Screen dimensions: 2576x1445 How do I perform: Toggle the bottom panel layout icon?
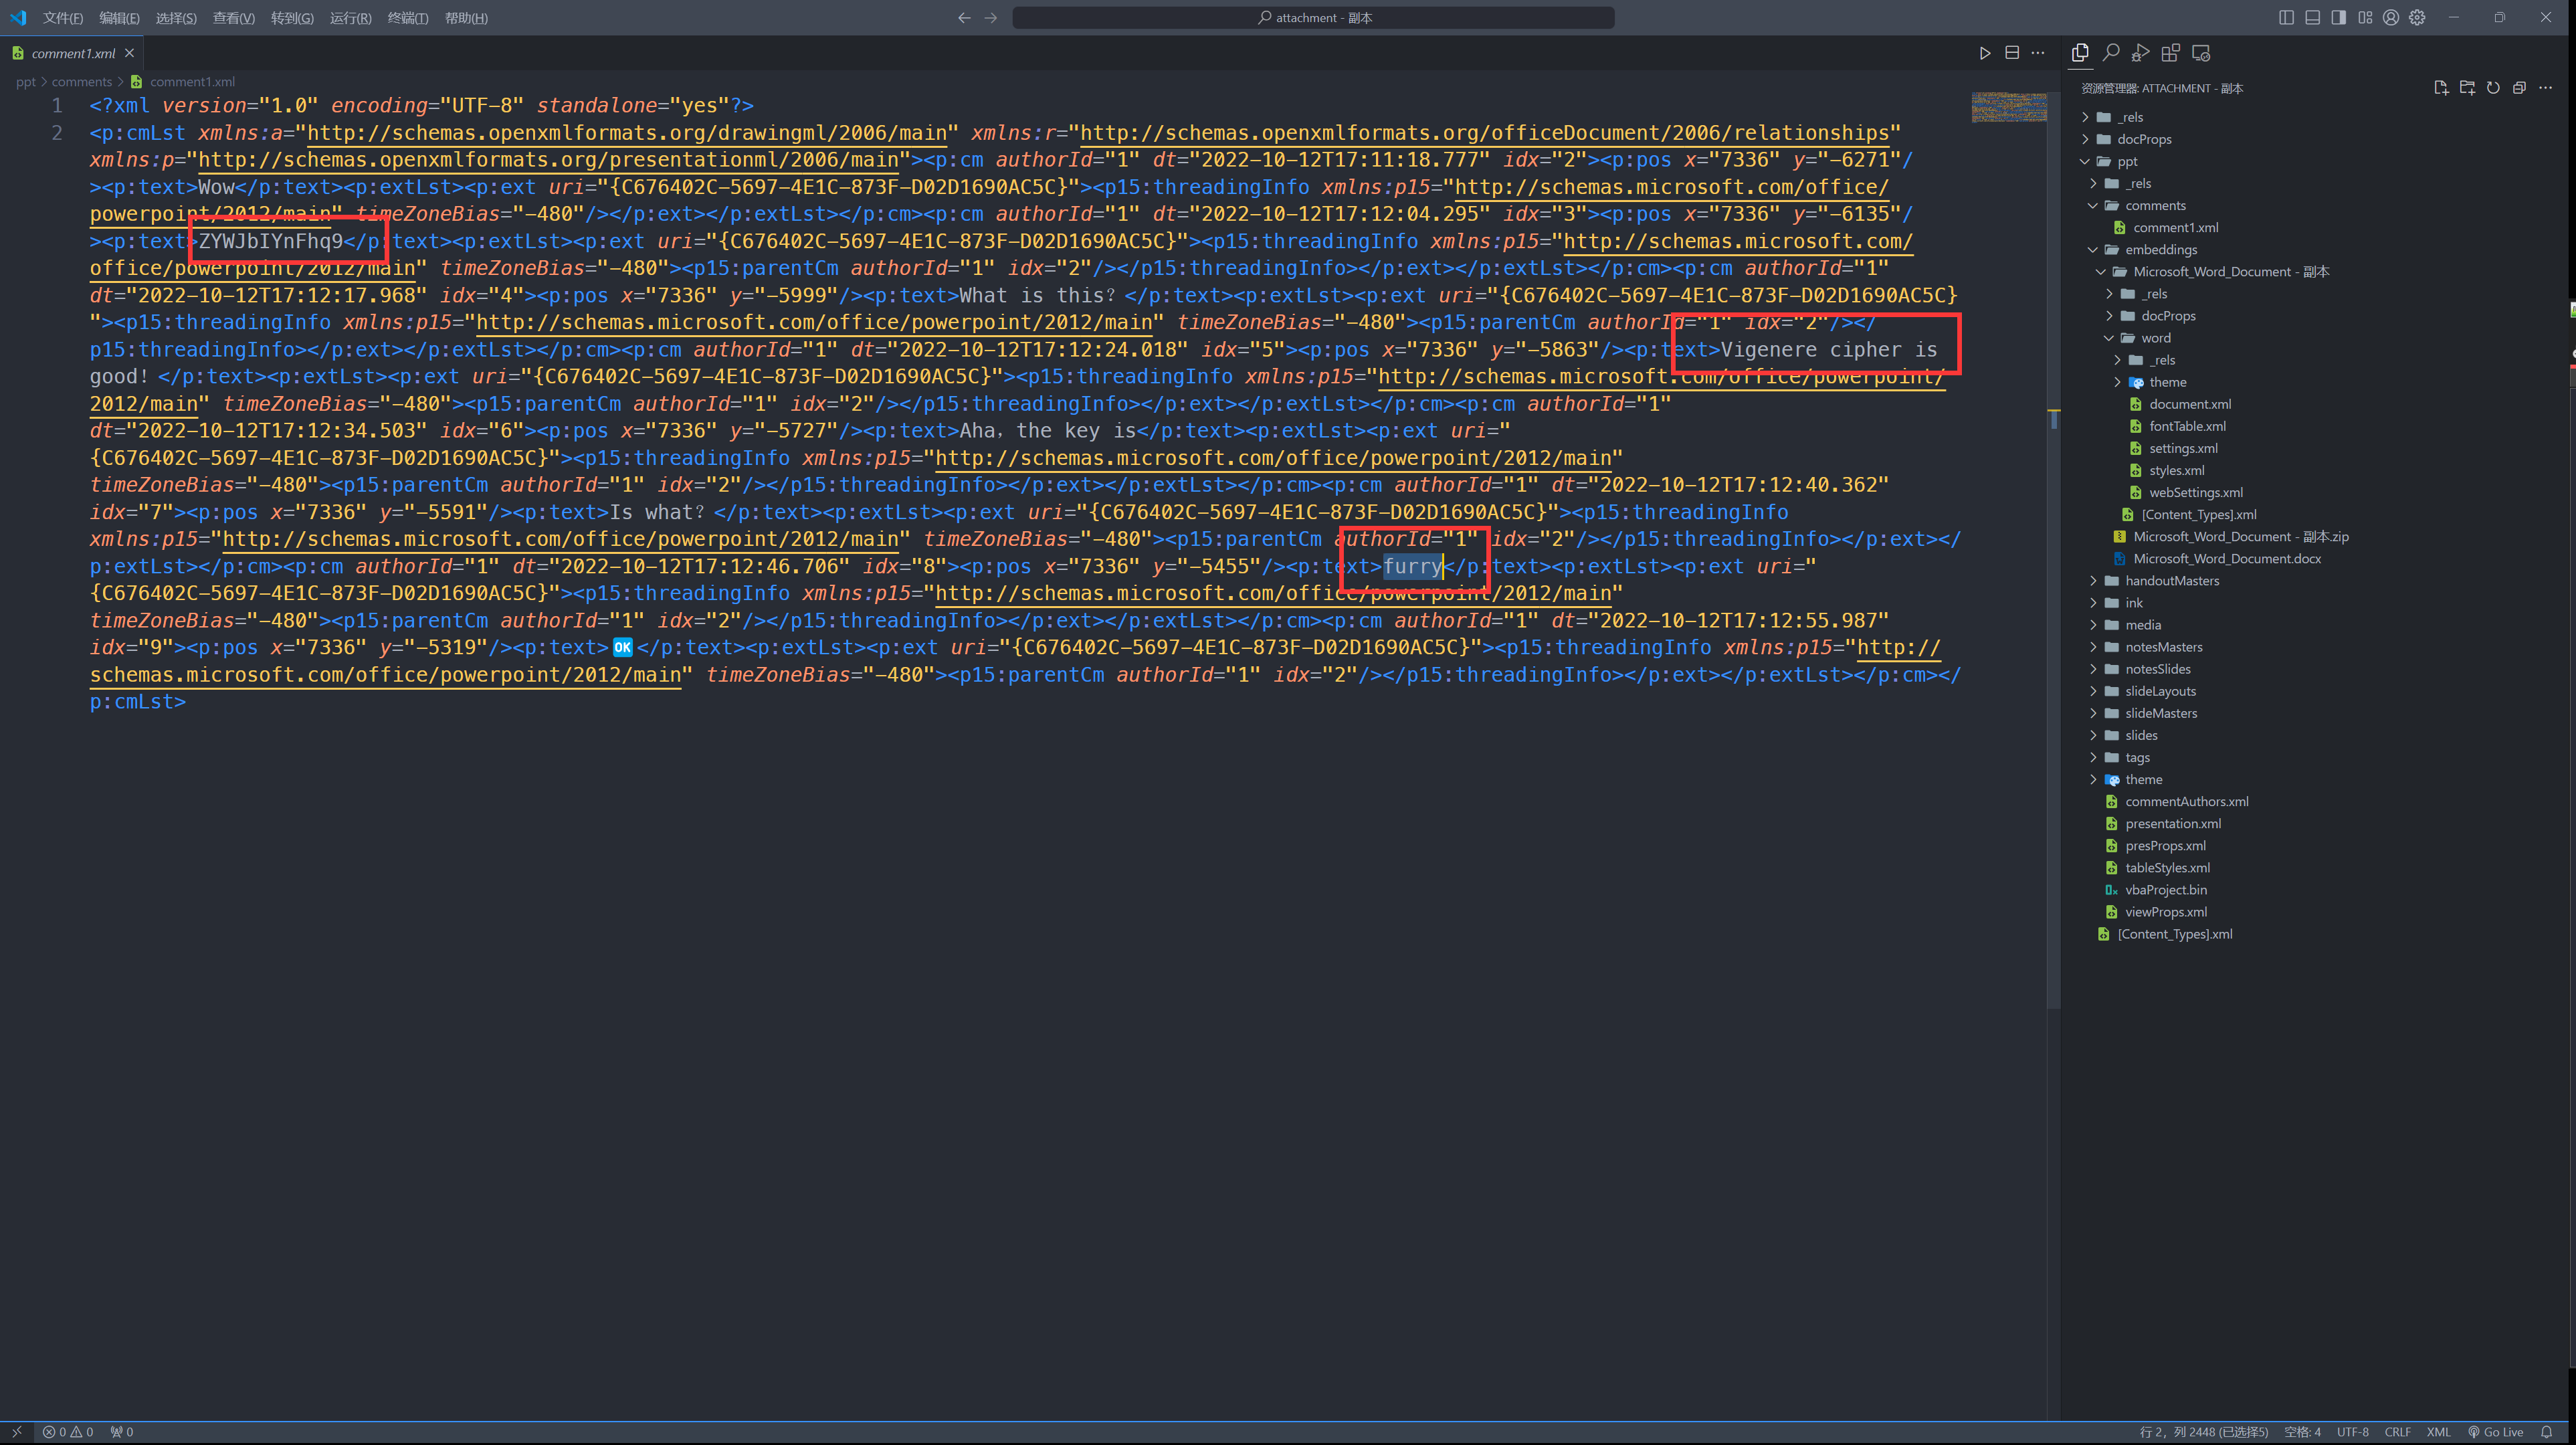point(2313,17)
